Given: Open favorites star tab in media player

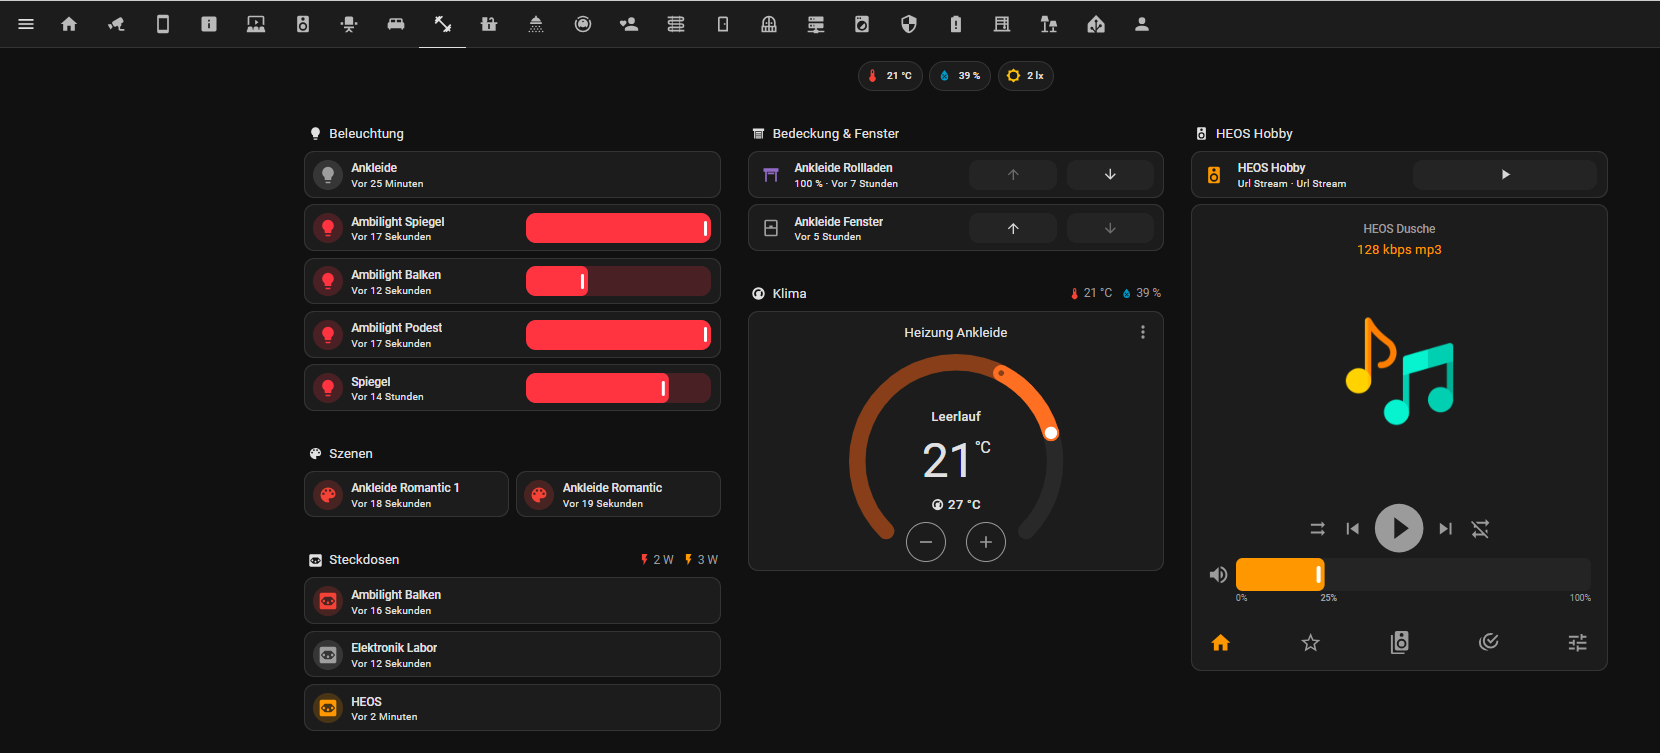Looking at the screenshot, I should coord(1310,643).
